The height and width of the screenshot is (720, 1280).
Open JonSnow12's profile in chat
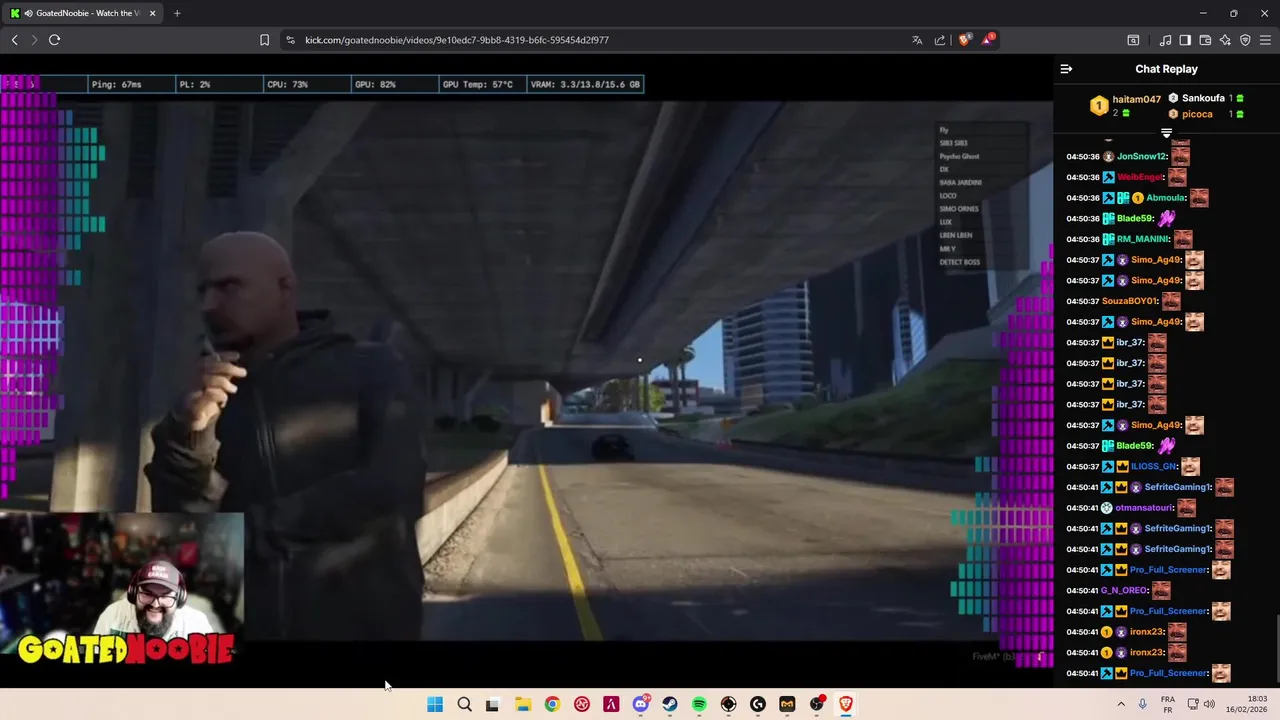tap(1142, 157)
